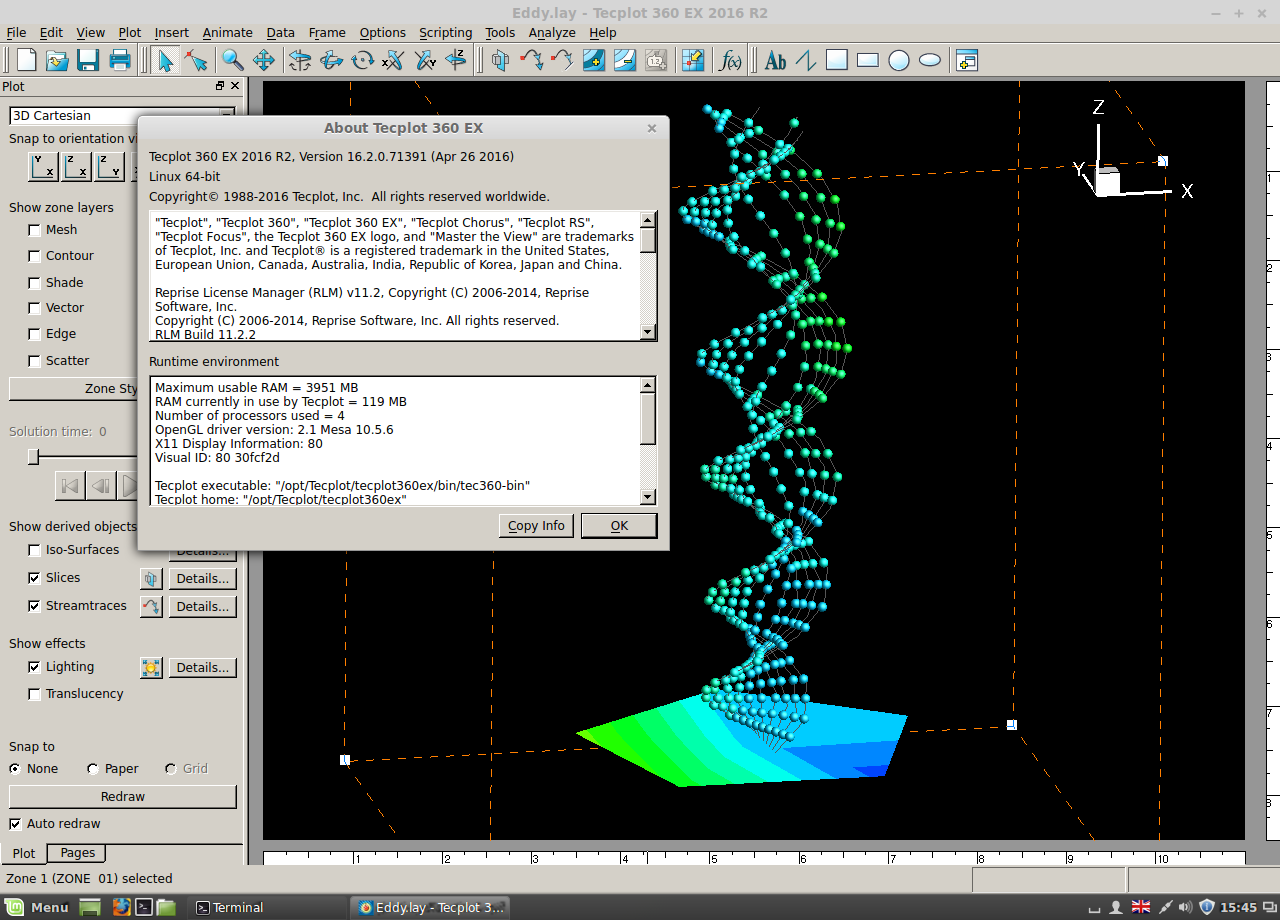
Task: Click Copy Info in About dialog
Action: pyautogui.click(x=536, y=526)
